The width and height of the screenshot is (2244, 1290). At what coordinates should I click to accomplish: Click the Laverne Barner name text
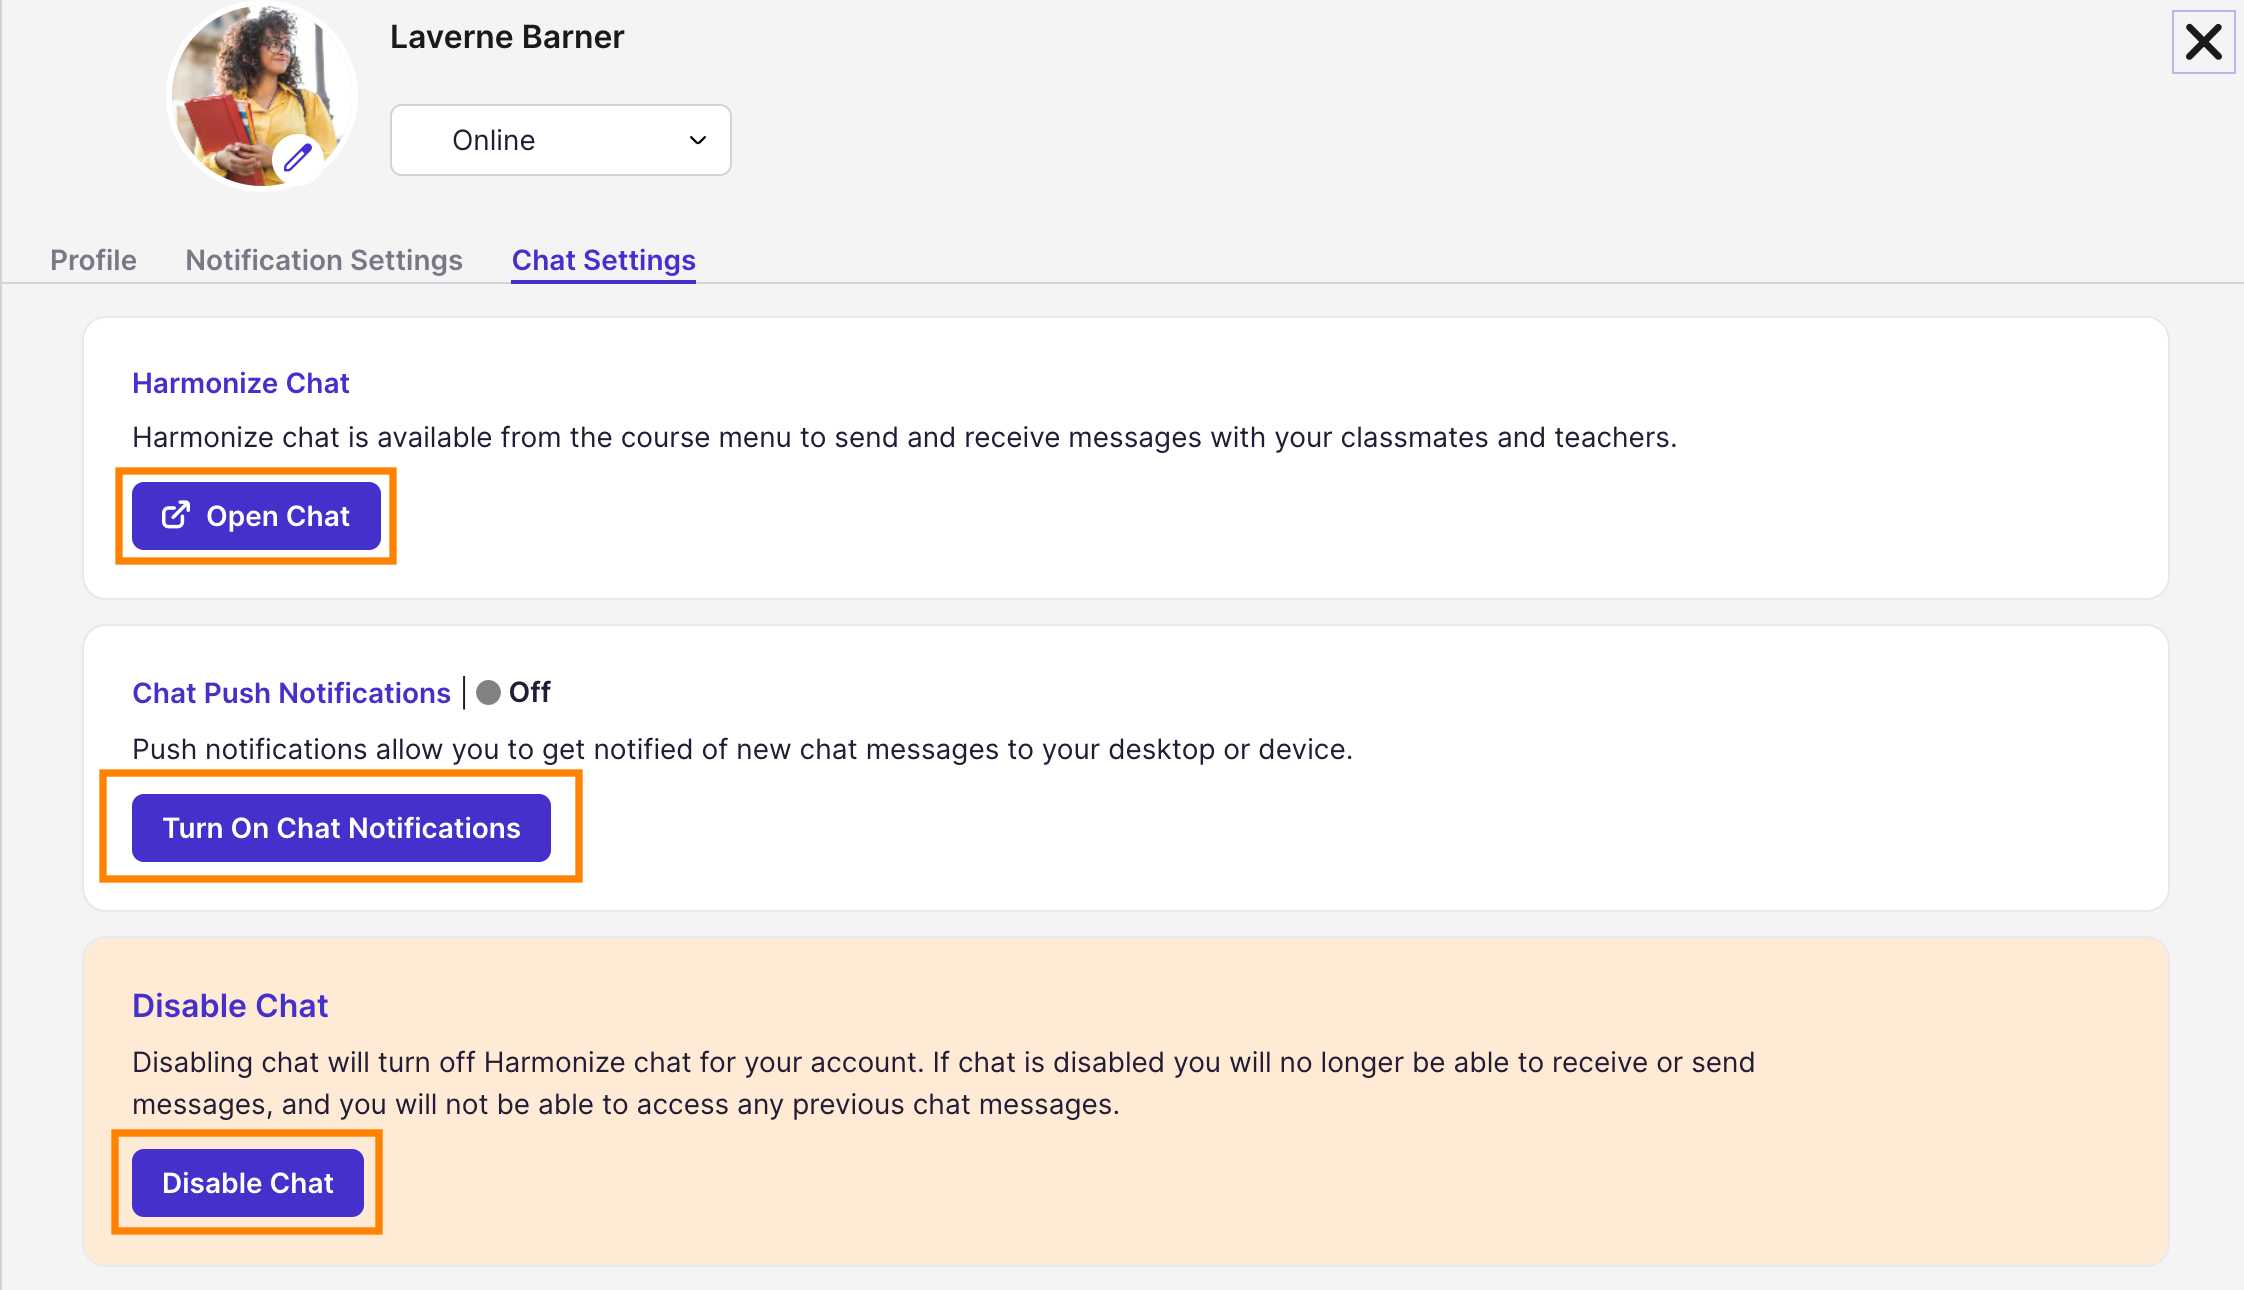tap(506, 37)
